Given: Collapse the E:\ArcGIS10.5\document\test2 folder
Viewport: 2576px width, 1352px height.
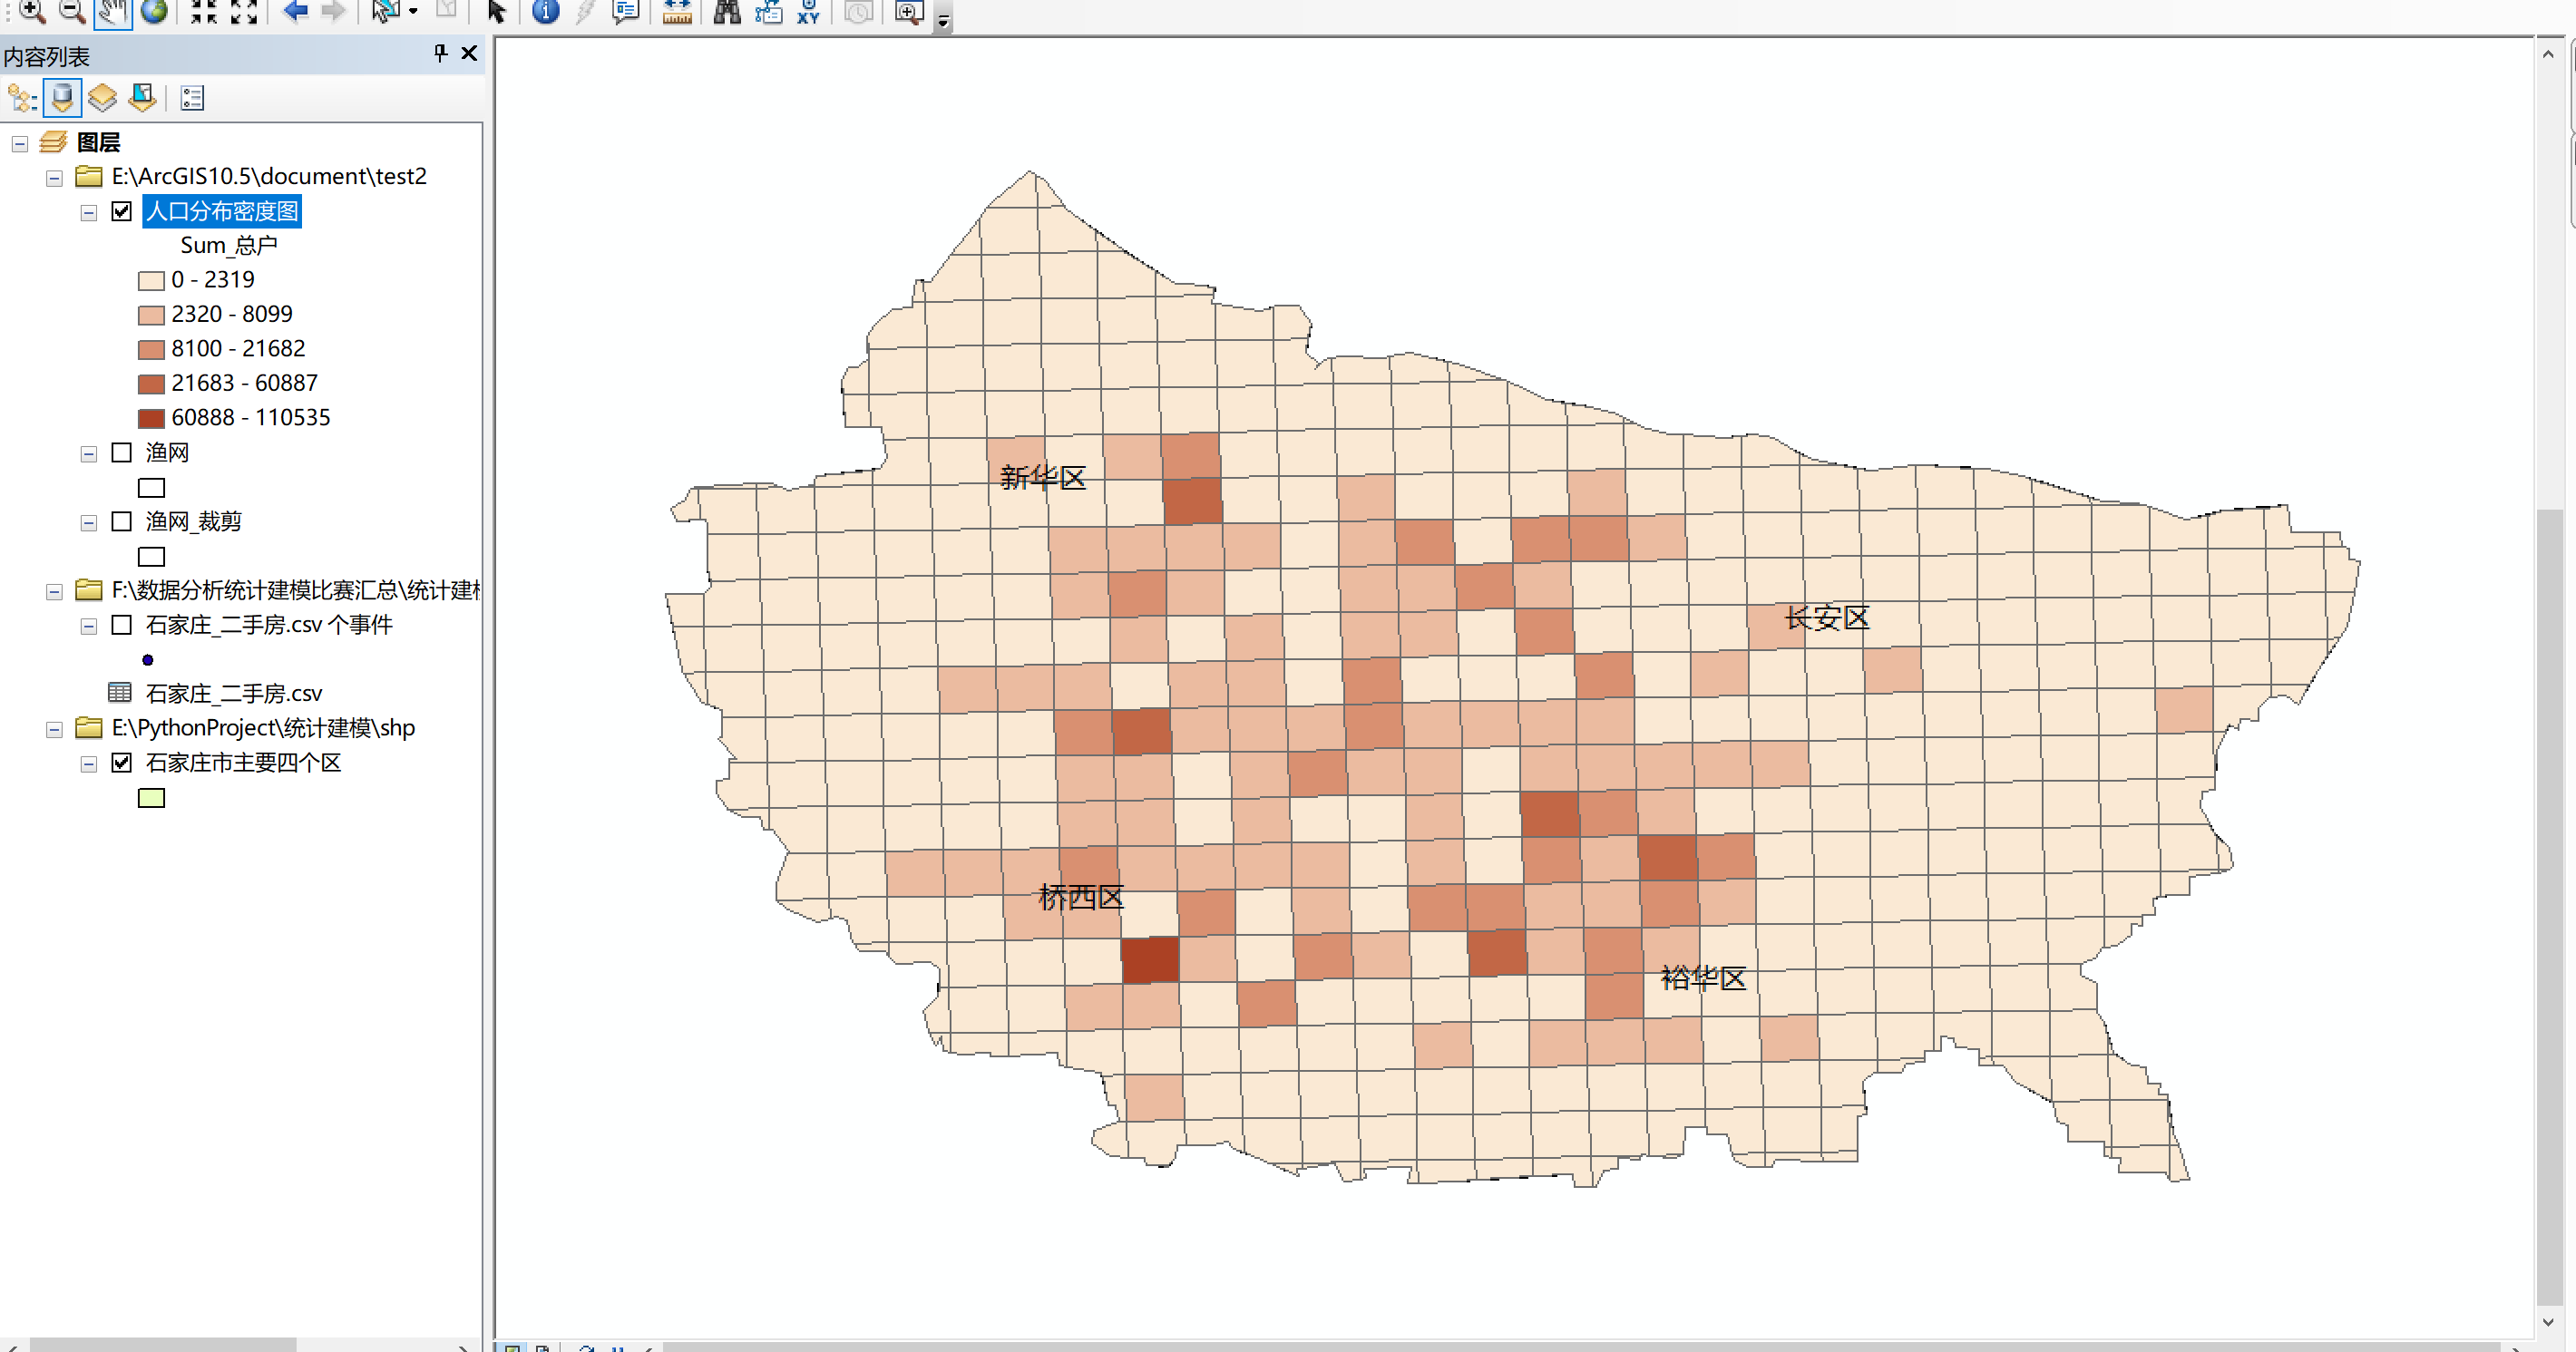Looking at the screenshot, I should tap(55, 178).
